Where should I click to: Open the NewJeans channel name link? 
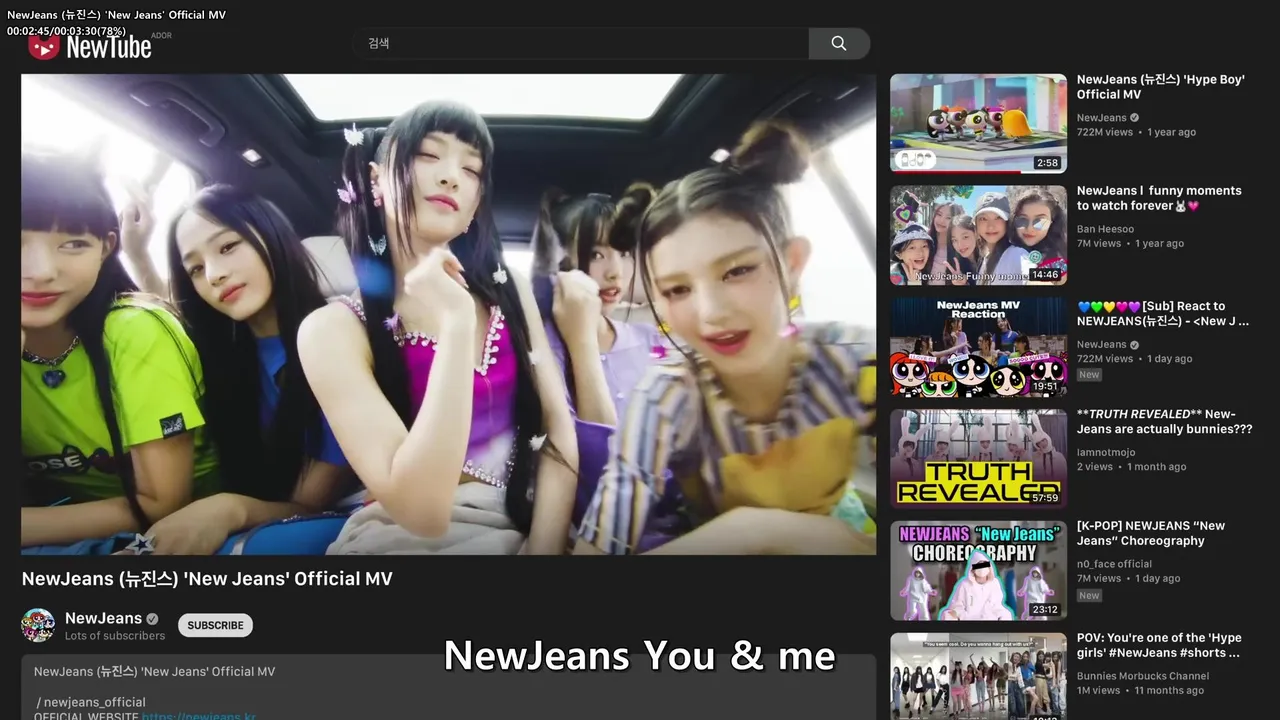click(104, 618)
